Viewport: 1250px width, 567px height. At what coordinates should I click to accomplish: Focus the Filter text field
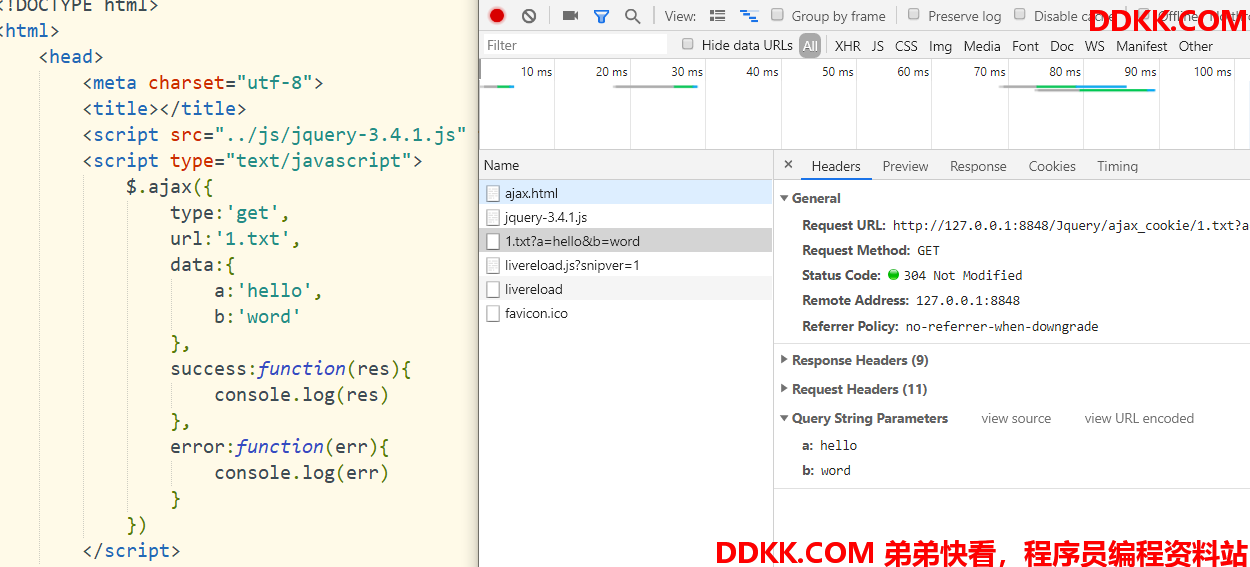574,45
